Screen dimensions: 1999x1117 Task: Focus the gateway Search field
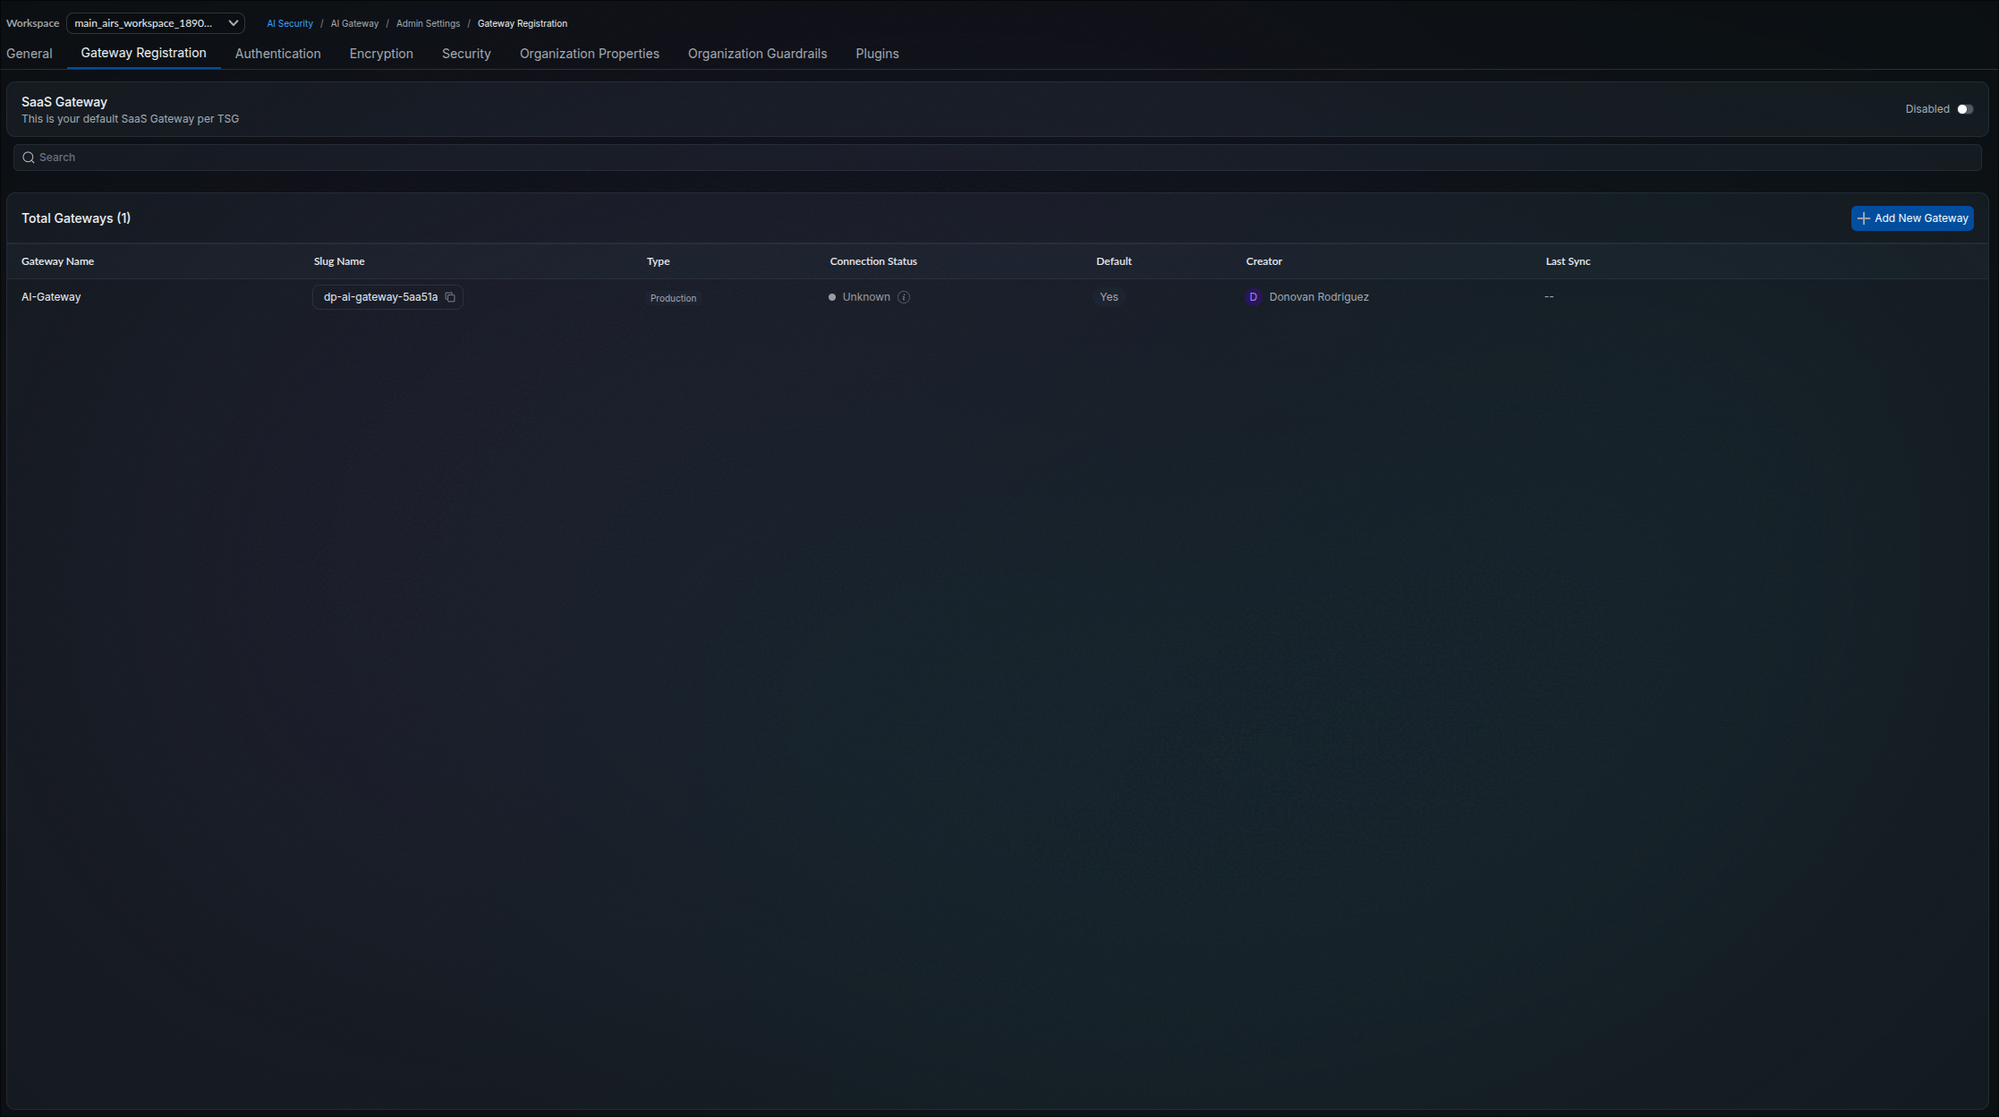point(997,158)
